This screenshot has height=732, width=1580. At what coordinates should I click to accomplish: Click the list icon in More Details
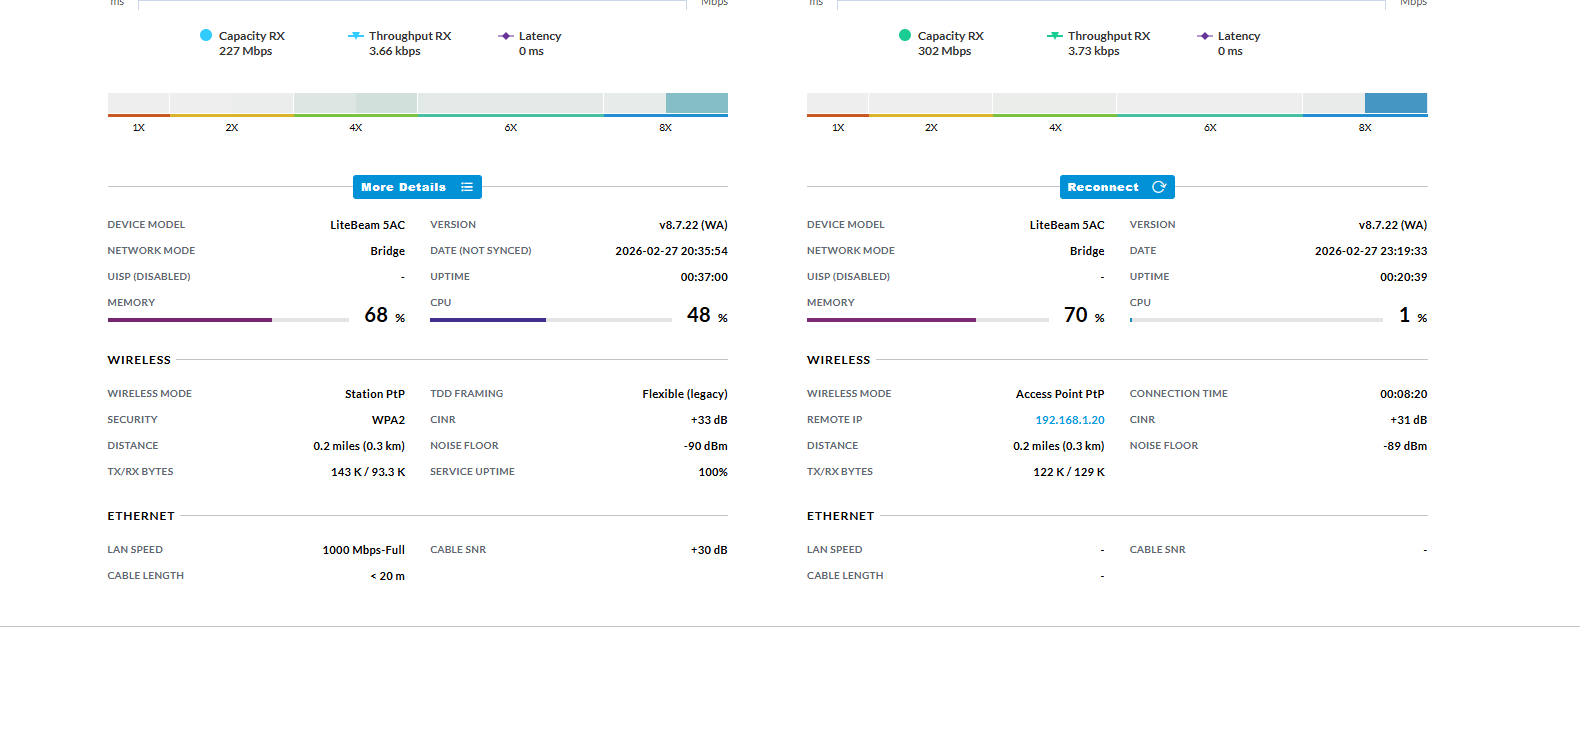pyautogui.click(x=467, y=187)
